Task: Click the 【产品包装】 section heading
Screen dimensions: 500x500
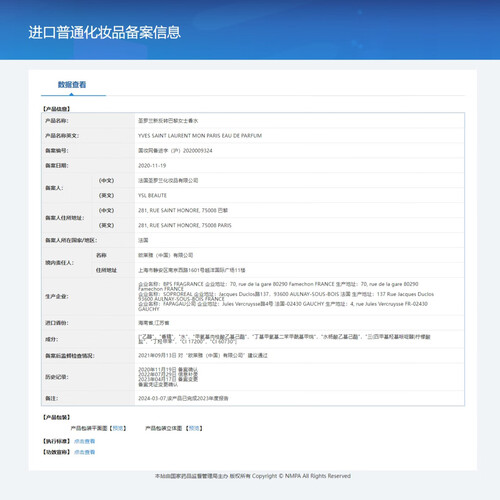Action: (56, 417)
